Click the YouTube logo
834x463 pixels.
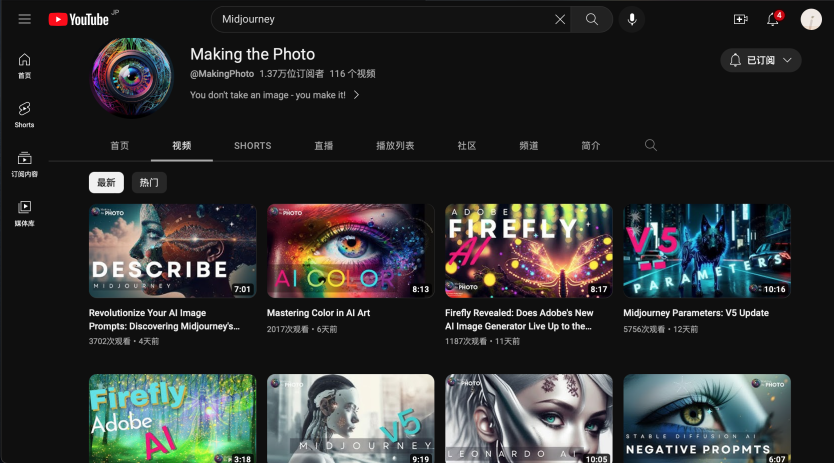79,20
